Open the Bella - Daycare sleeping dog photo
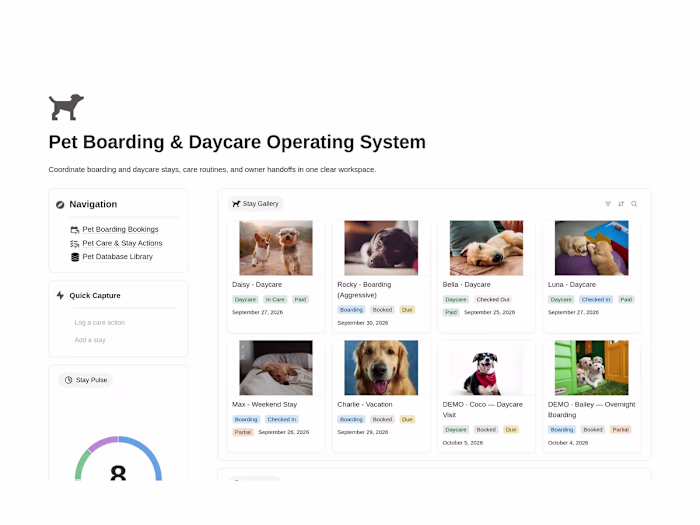The width and height of the screenshot is (700, 525). (486, 248)
